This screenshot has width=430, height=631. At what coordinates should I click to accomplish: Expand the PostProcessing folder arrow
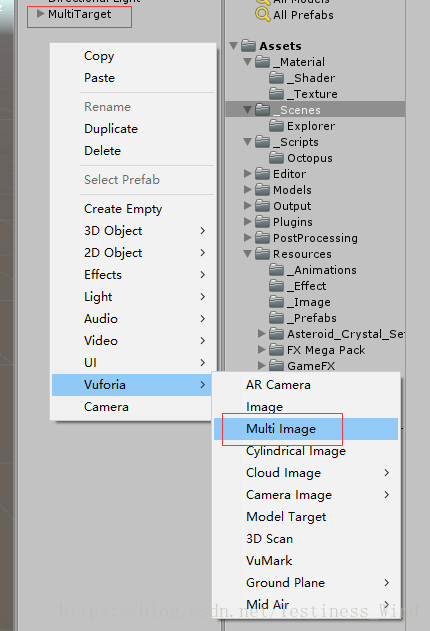247,237
